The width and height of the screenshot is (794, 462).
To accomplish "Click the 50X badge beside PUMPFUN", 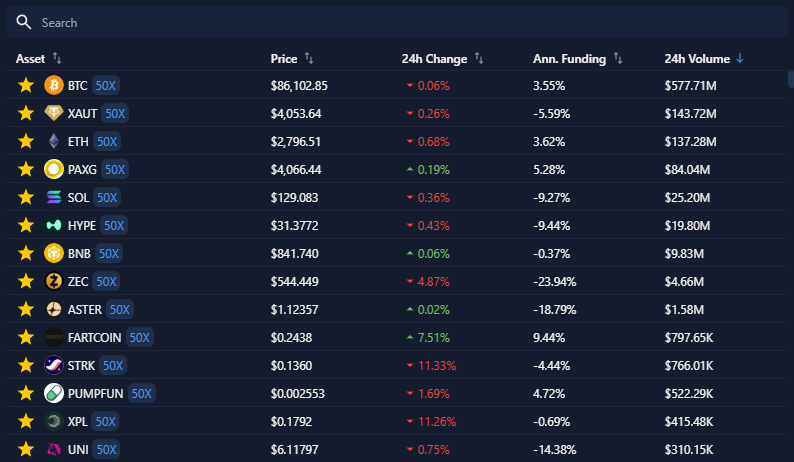I will pyautogui.click(x=141, y=394).
